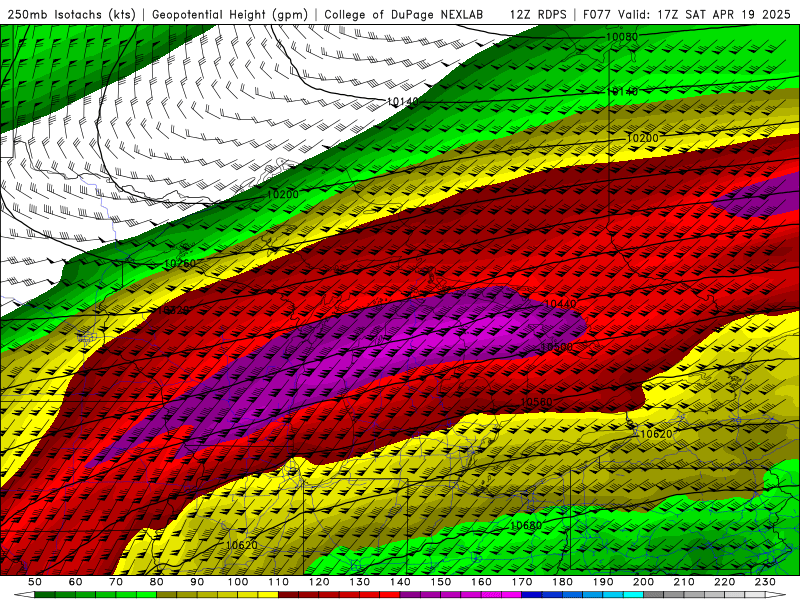The width and height of the screenshot is (800, 600).
Task: Click the colorbar tick label 140
Action: click(x=400, y=582)
